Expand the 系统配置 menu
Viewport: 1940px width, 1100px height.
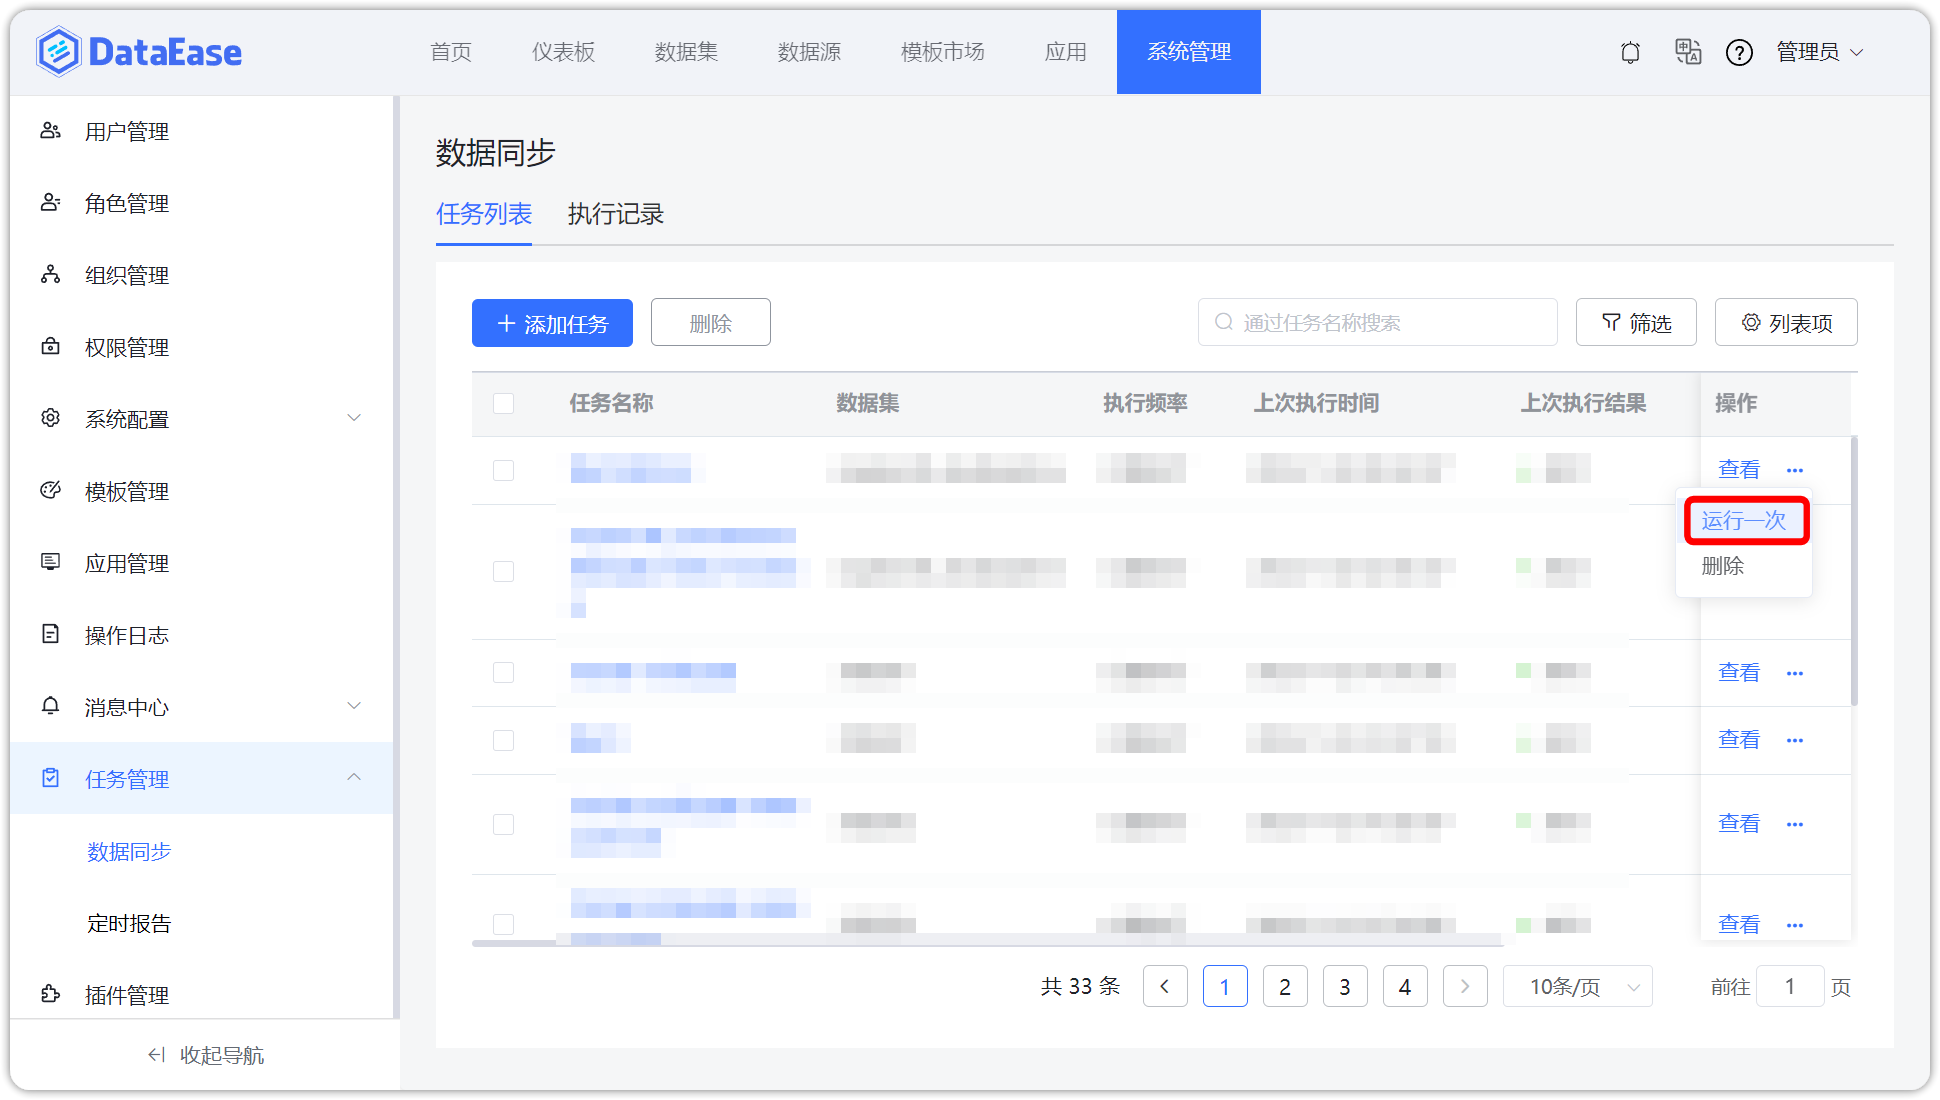(125, 419)
